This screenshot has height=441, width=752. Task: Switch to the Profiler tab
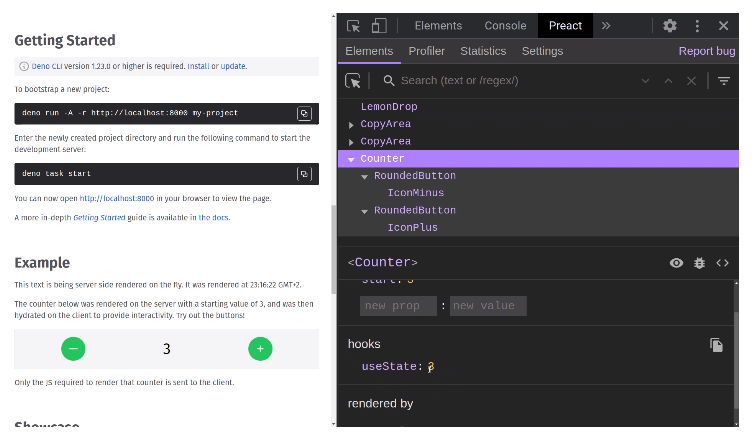point(427,51)
